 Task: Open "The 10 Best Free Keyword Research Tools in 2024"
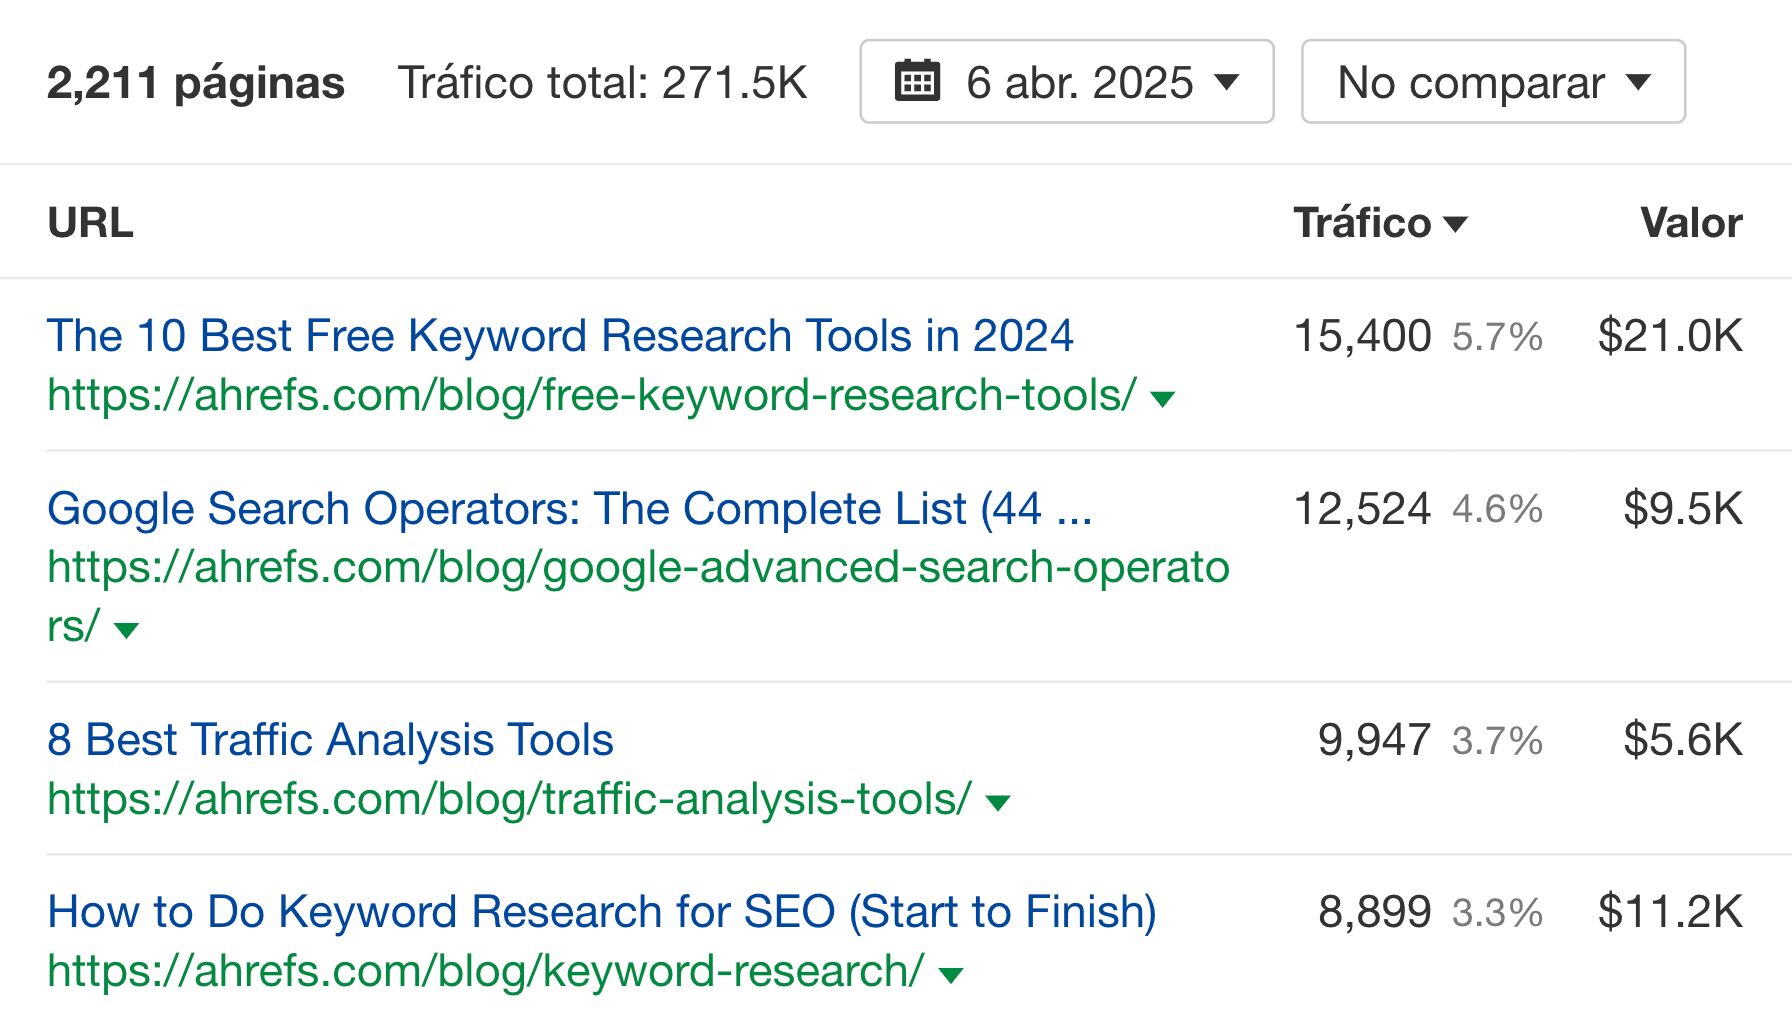tap(560, 335)
